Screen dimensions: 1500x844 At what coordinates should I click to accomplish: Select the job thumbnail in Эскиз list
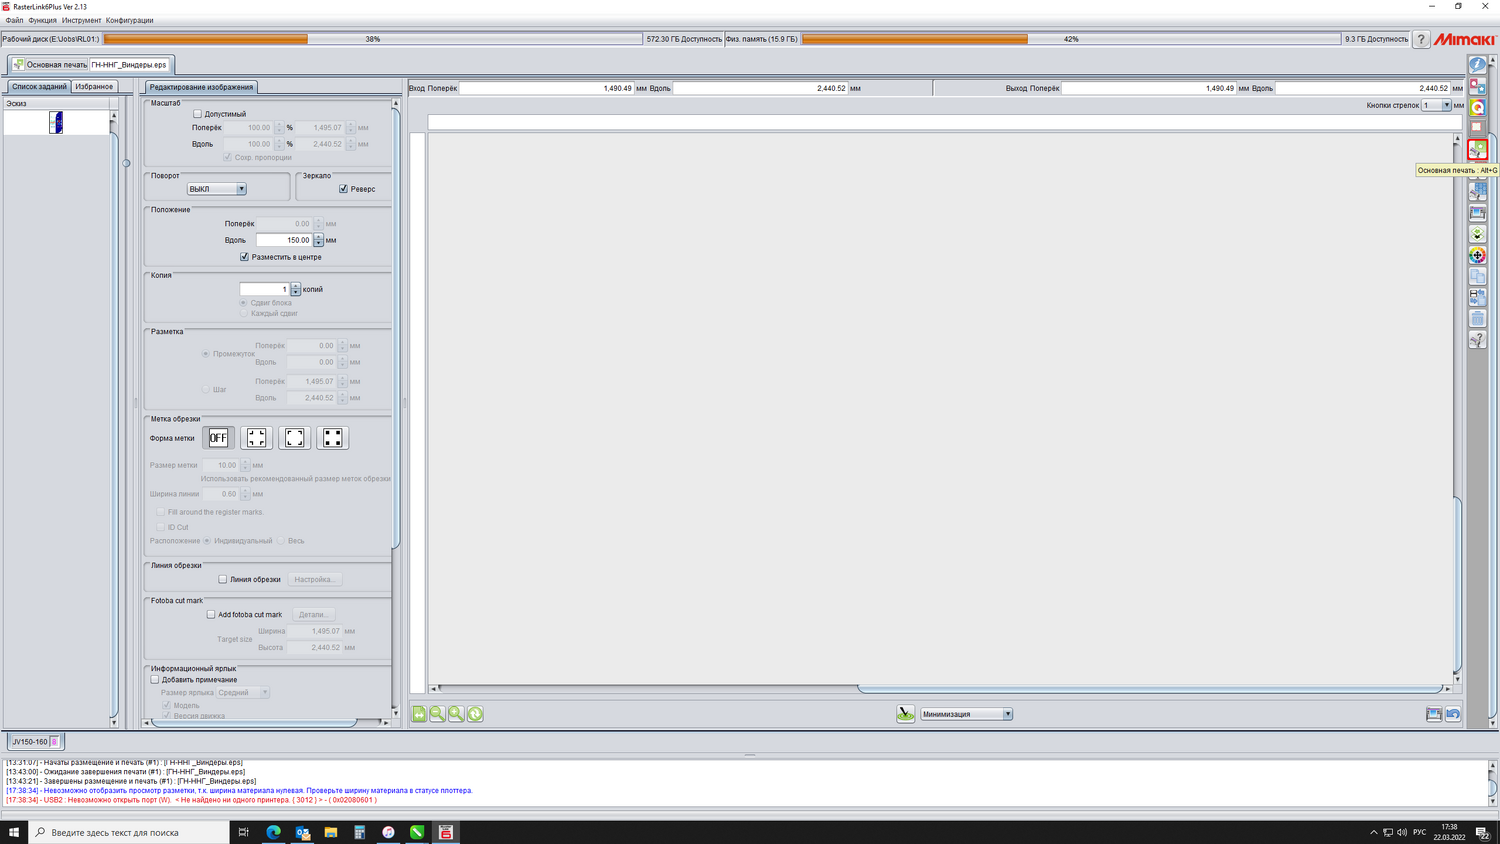(x=56, y=122)
